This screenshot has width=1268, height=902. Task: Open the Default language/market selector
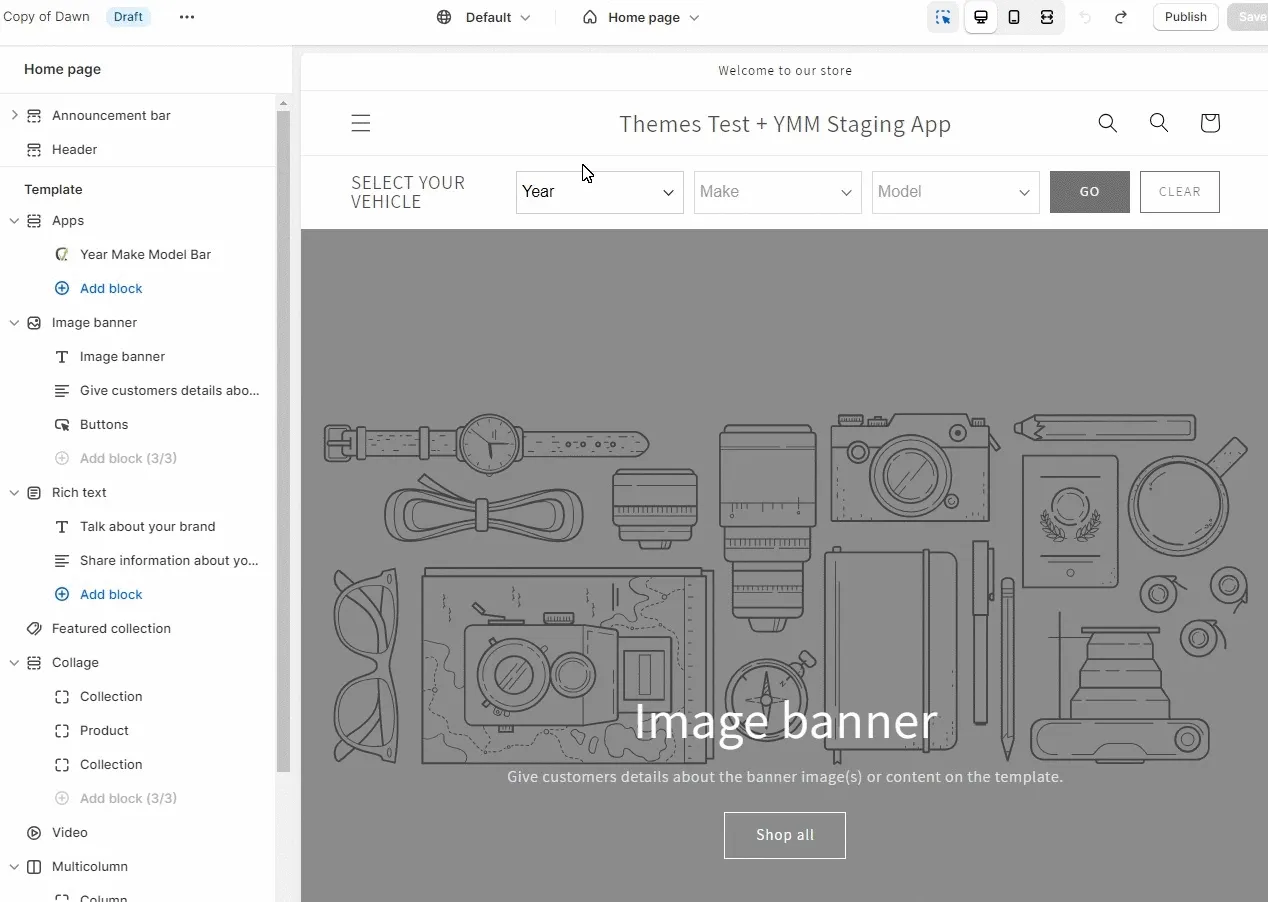pos(484,17)
